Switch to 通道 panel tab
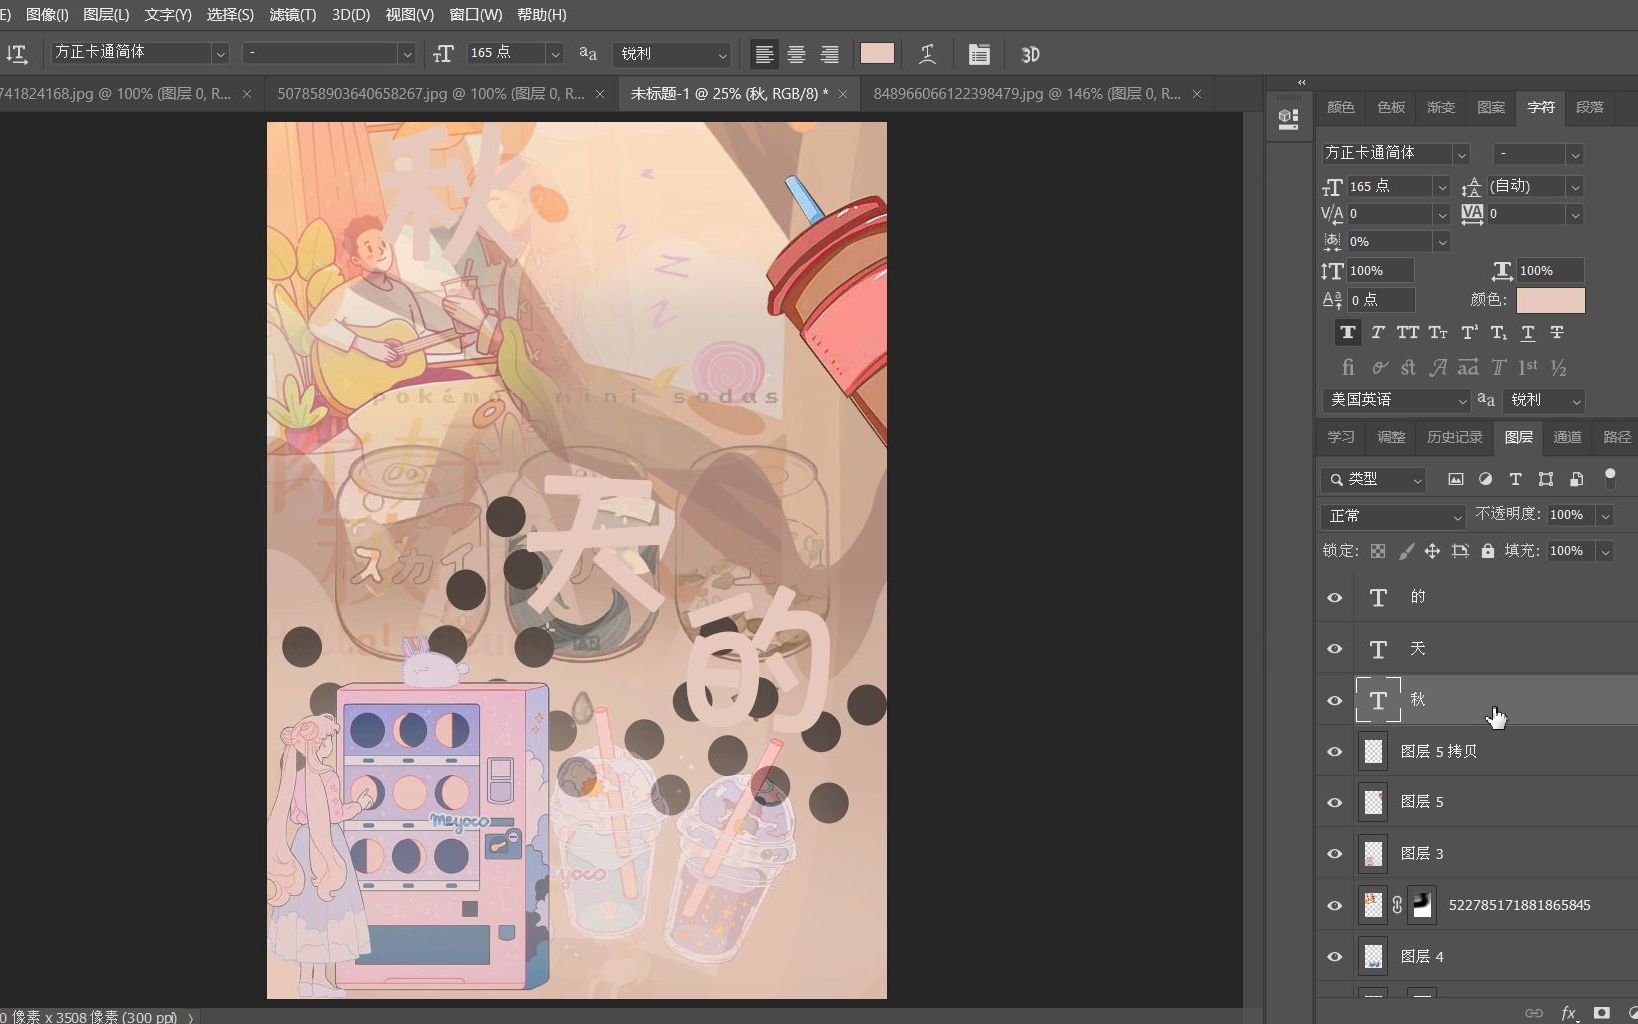 coord(1567,437)
